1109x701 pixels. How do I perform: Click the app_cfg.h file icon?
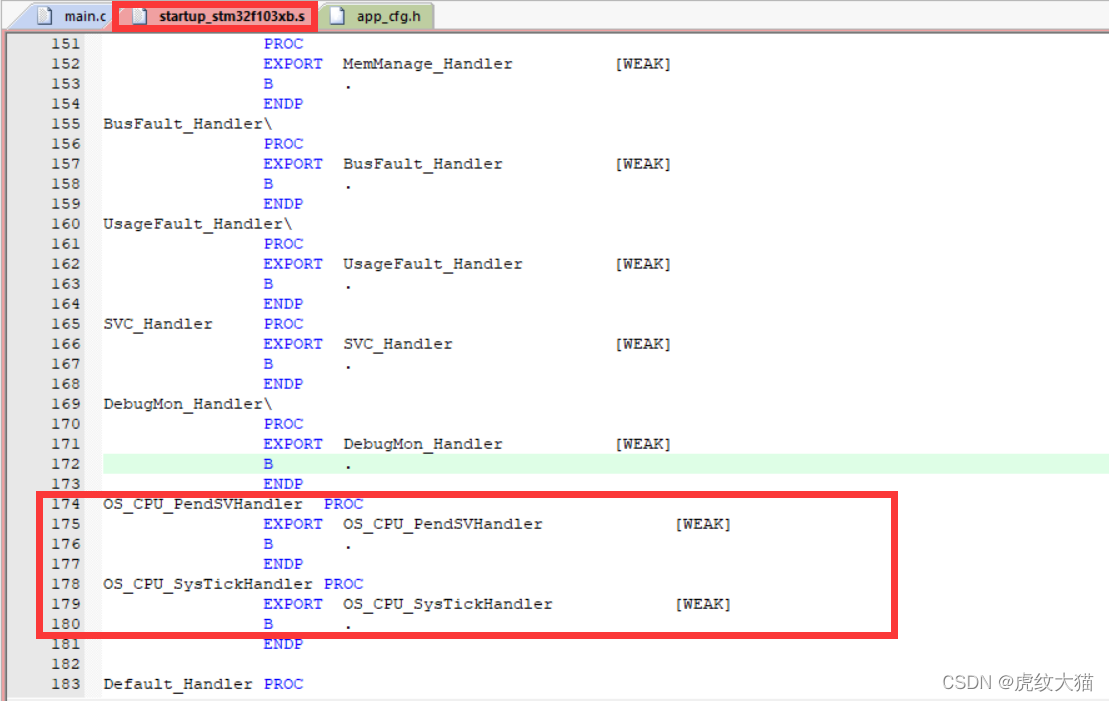tap(337, 16)
